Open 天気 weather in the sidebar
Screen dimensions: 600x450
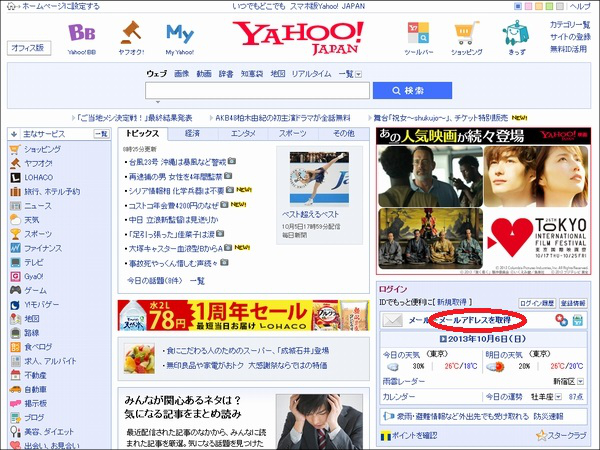coord(31,220)
